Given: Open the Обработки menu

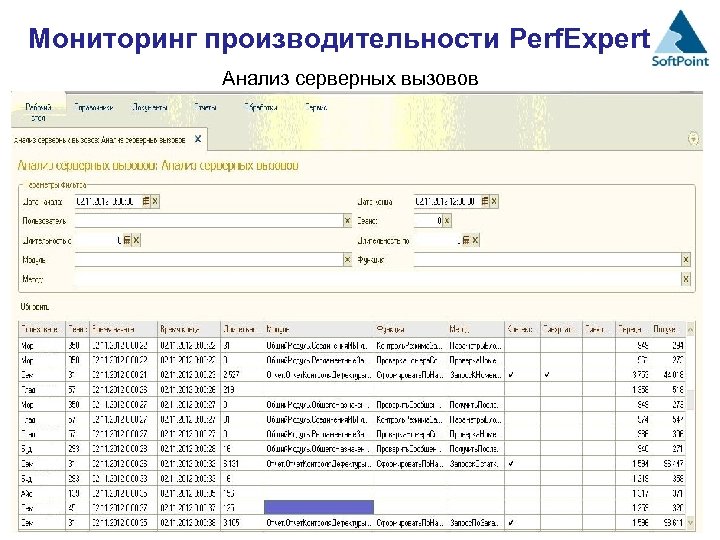Looking at the screenshot, I should pyautogui.click(x=261, y=107).
